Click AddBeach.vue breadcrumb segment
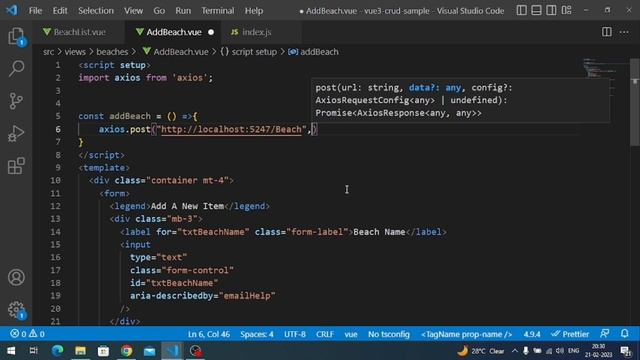The height and width of the screenshot is (360, 640). click(x=176, y=52)
